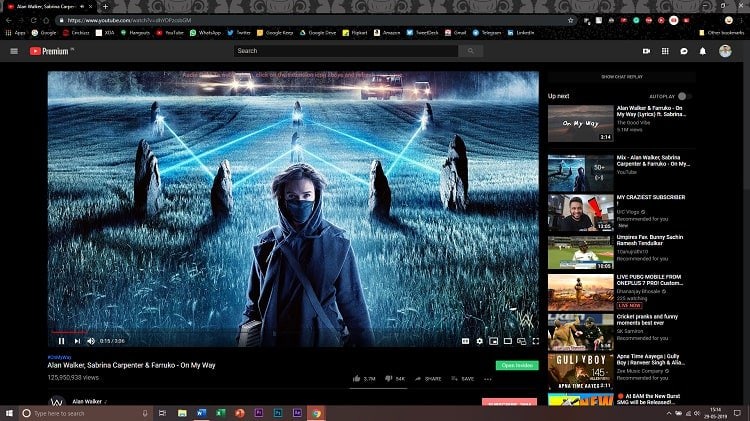750x421 pixels.
Task: Open the Apps bookmarks shortcut
Action: 15,33
